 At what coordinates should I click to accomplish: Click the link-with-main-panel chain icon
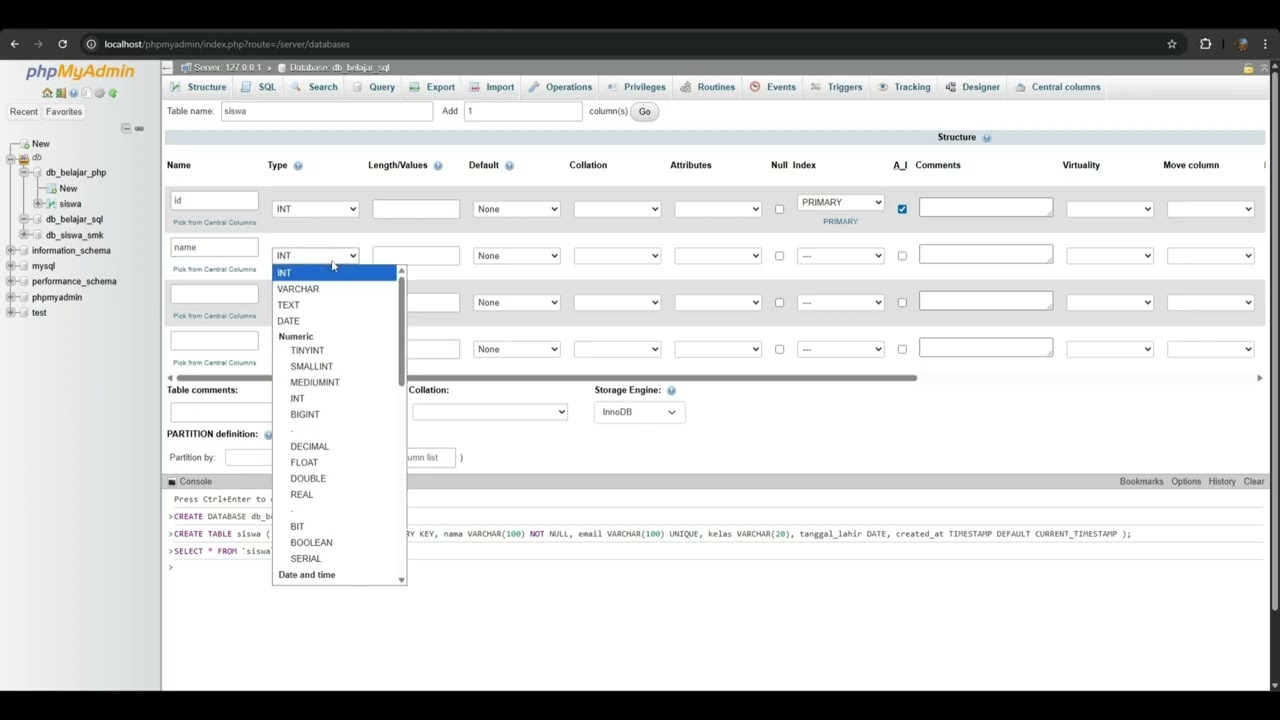pos(139,128)
